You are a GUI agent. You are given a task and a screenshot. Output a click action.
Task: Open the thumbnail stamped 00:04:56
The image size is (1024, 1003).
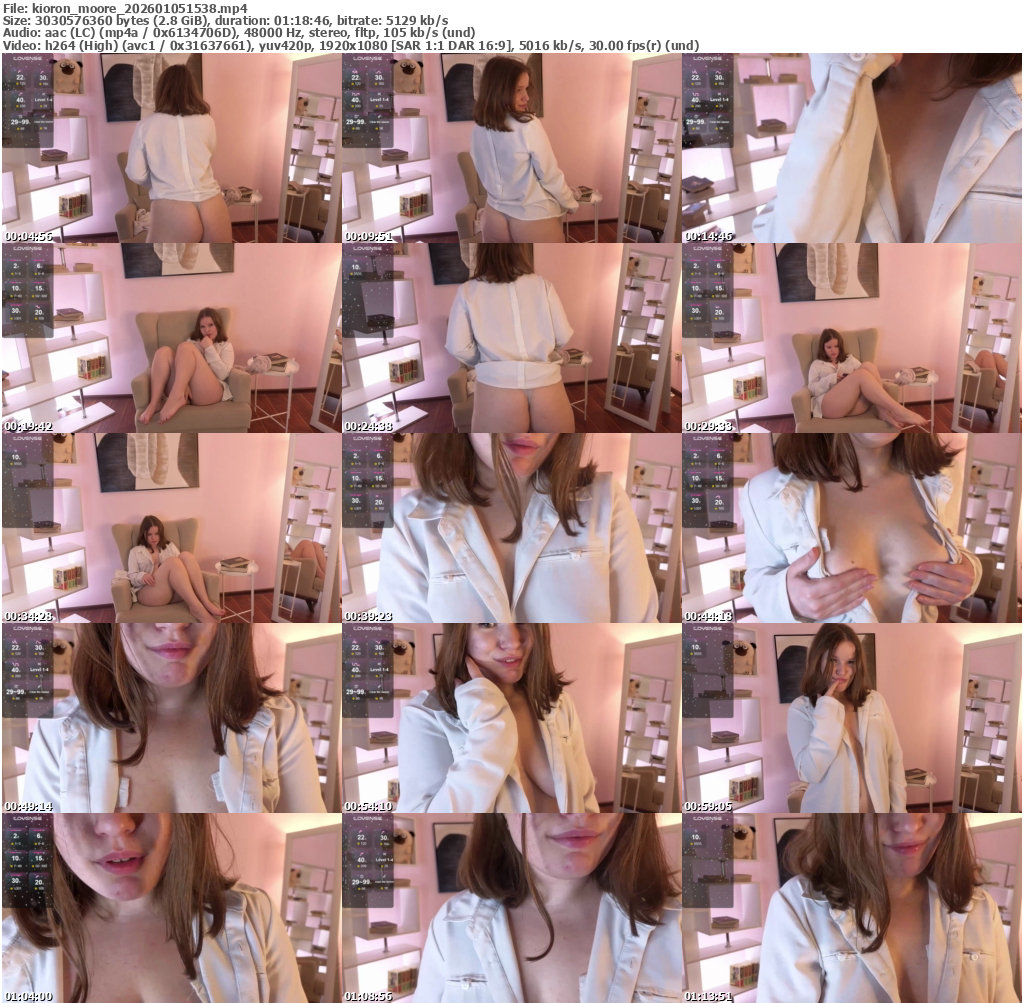(x=171, y=148)
